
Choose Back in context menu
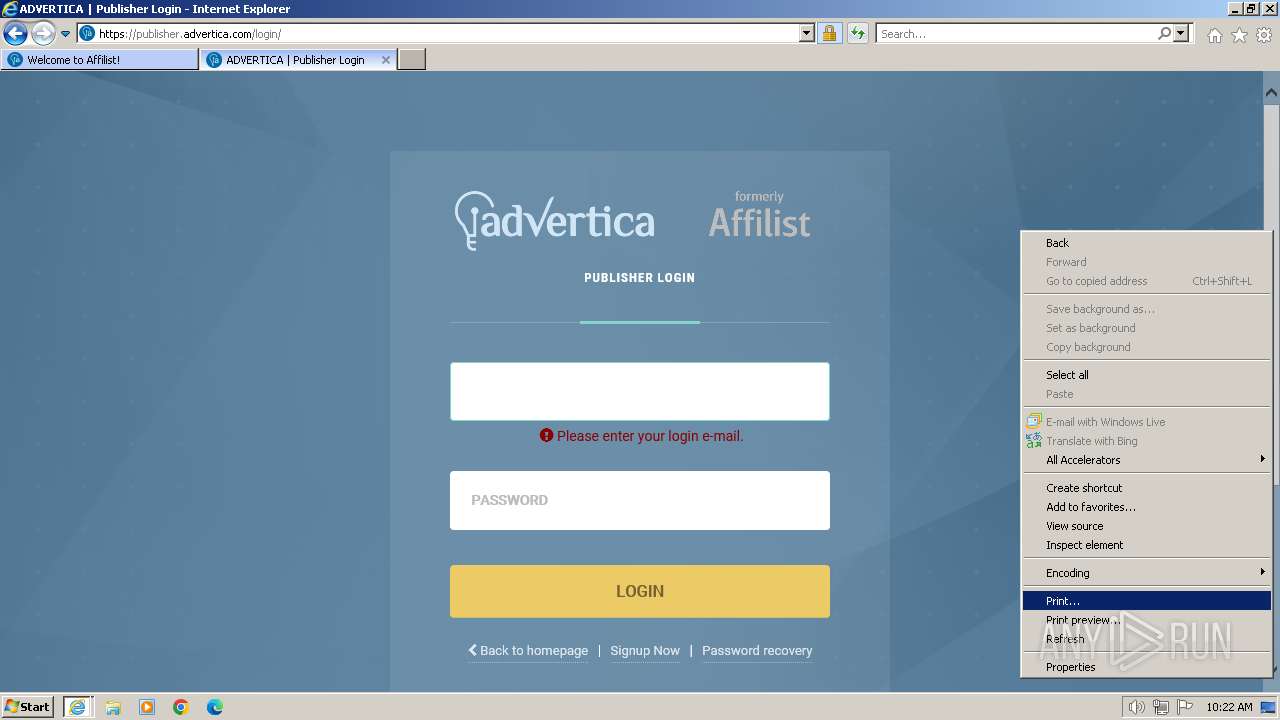[1146, 243]
